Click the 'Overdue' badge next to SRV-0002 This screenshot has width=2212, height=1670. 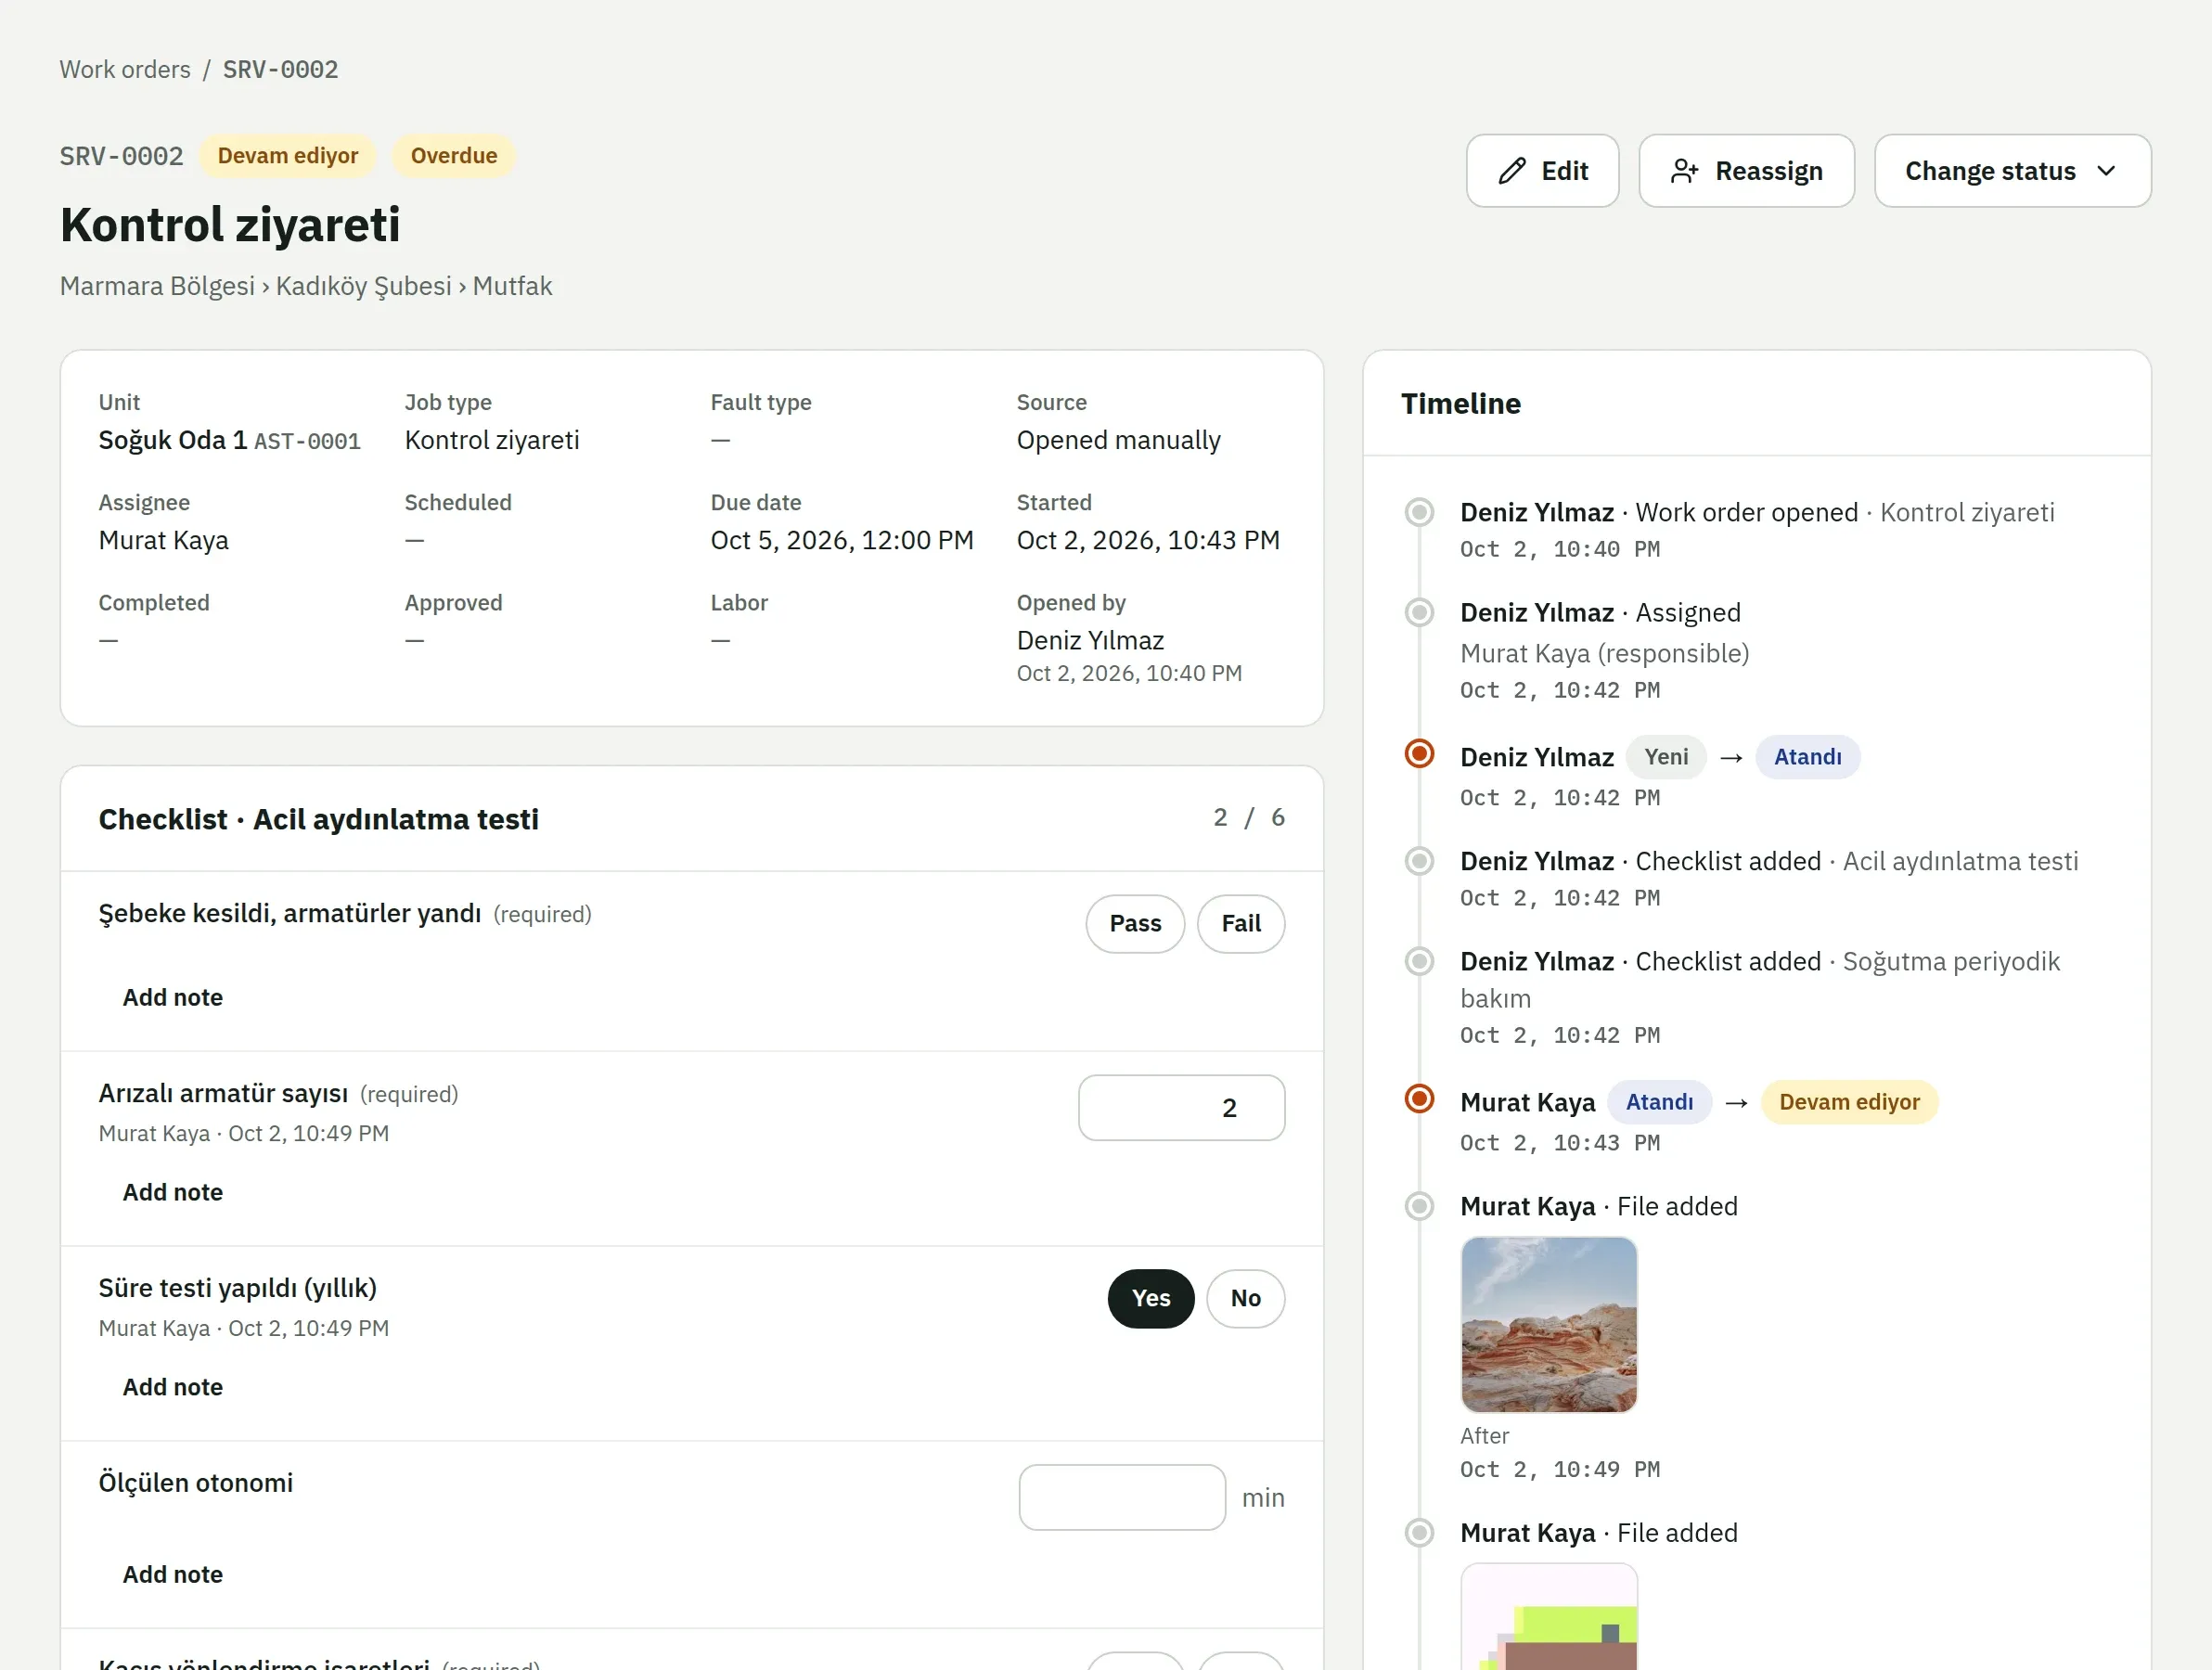click(x=454, y=156)
